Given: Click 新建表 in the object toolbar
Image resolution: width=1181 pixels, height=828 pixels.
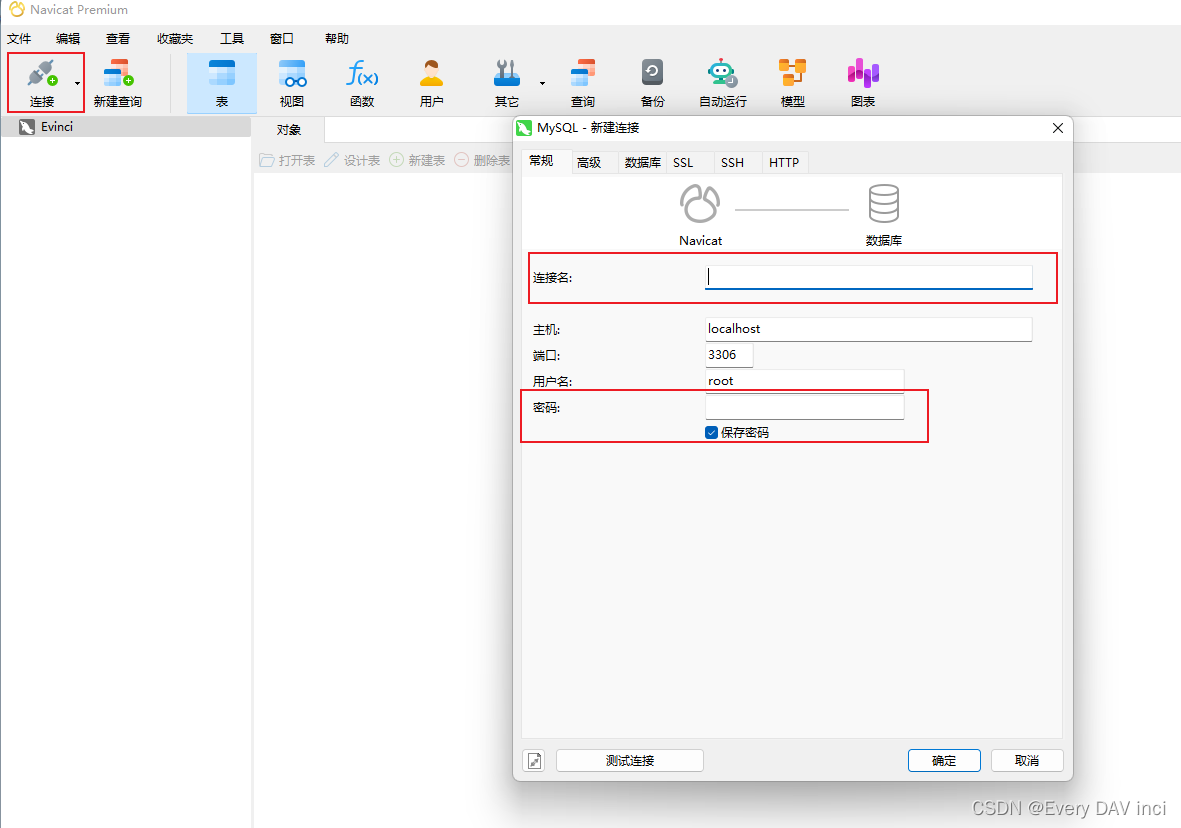Looking at the screenshot, I should [417, 160].
